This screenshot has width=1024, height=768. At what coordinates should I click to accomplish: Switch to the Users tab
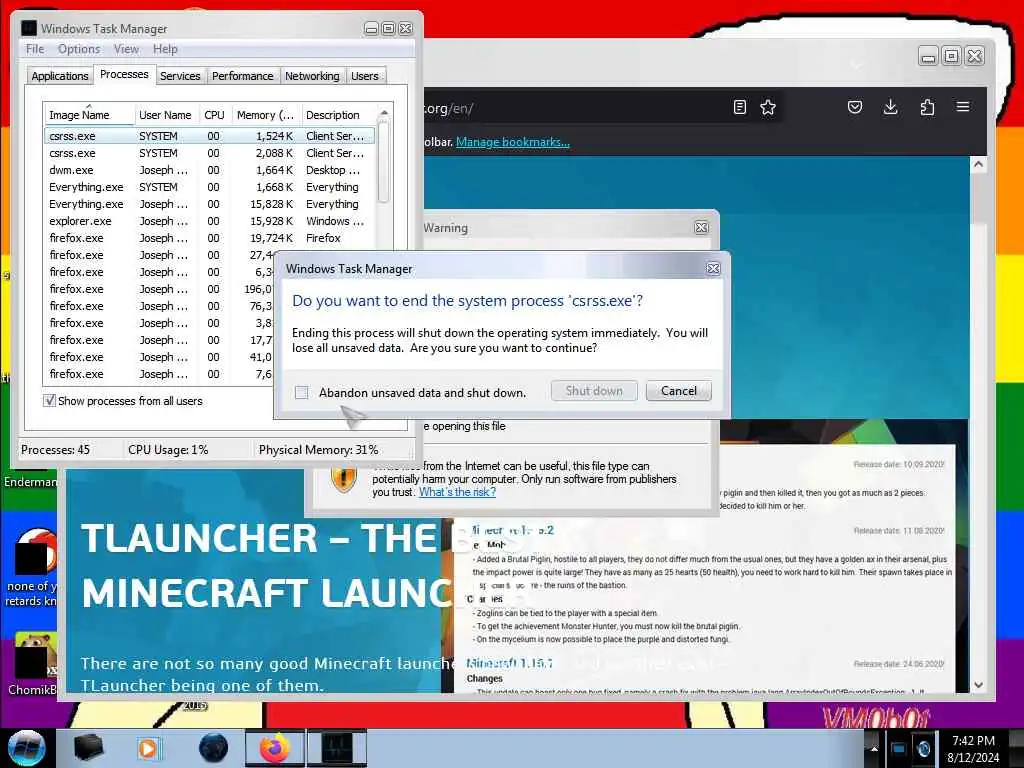pyautogui.click(x=364, y=76)
